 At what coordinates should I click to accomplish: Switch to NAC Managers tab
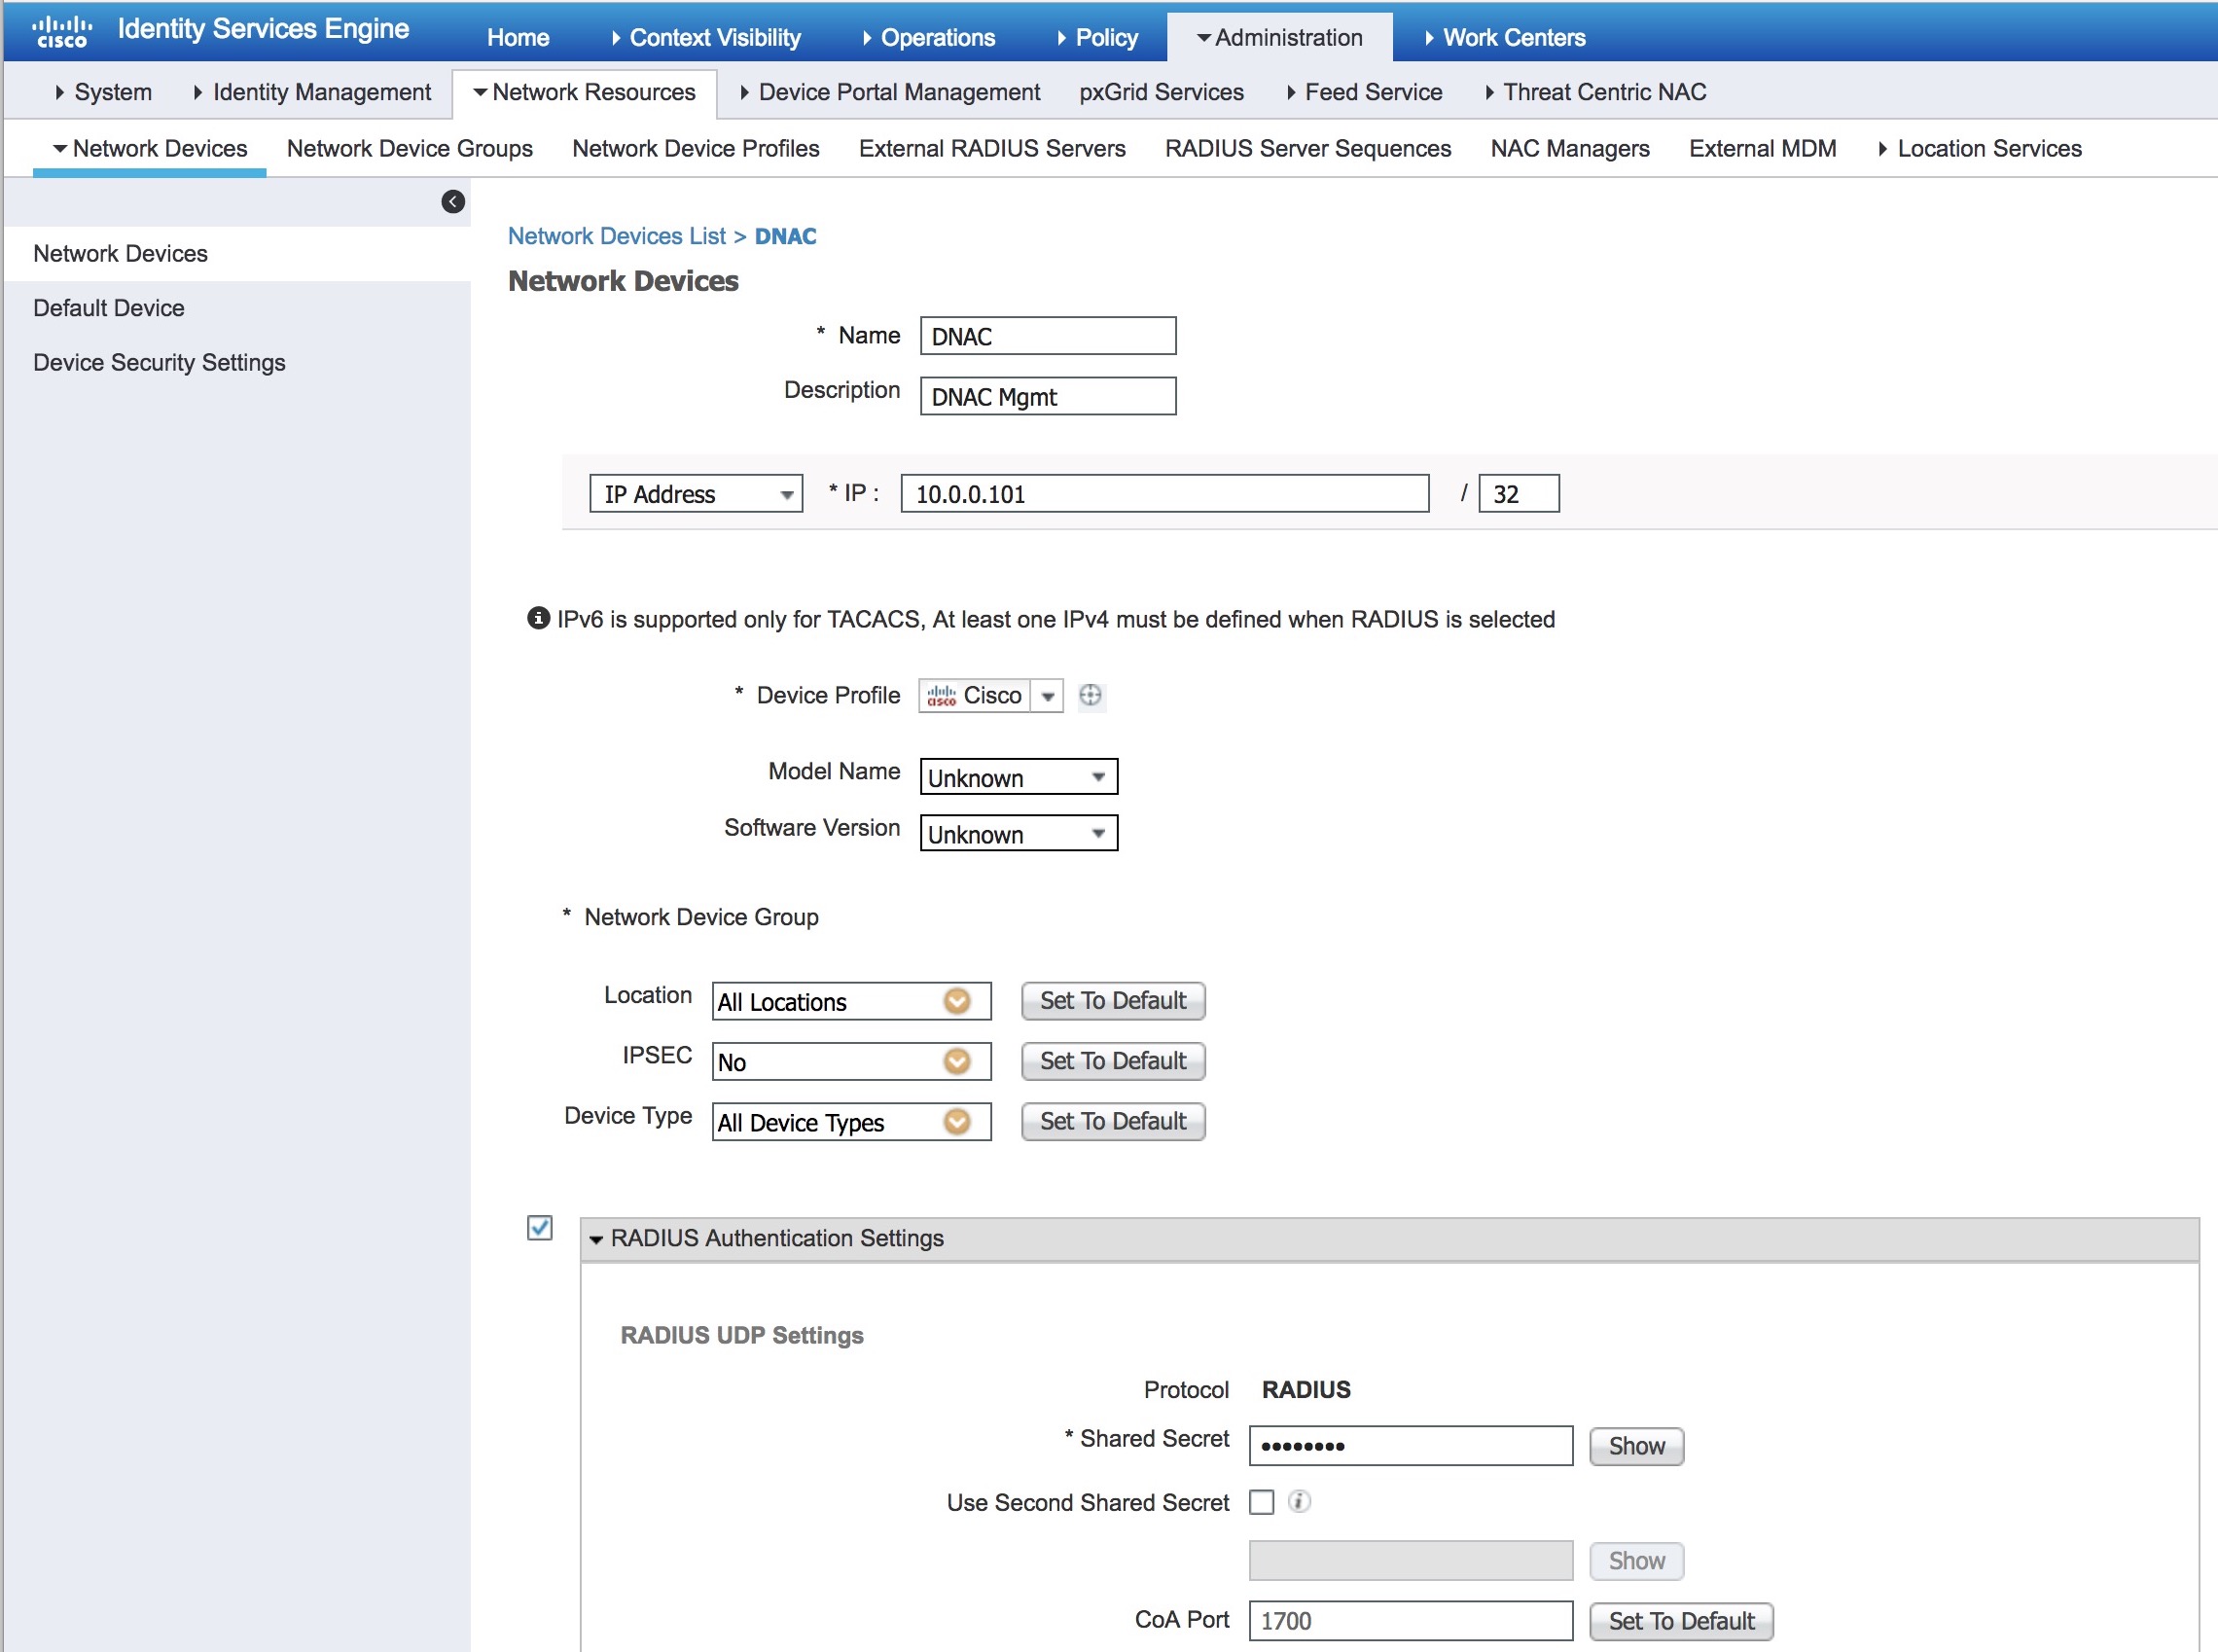click(1570, 148)
